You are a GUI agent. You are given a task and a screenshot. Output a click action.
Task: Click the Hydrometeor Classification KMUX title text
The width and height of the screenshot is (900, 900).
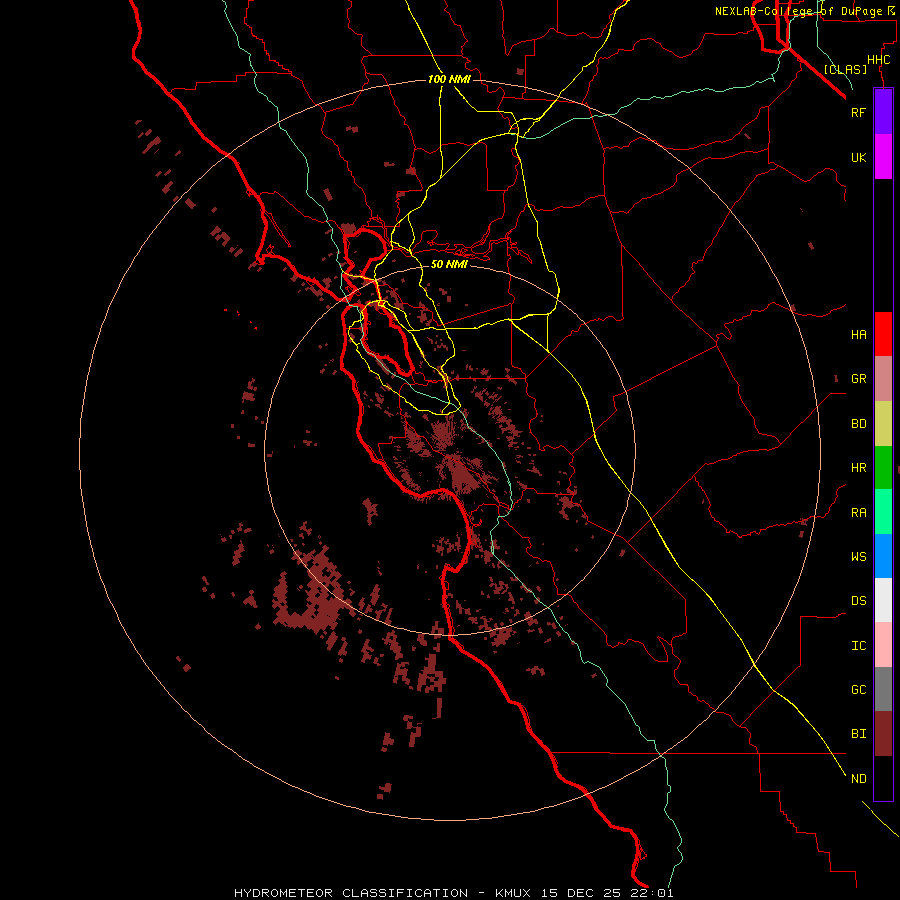pyautogui.click(x=453, y=893)
